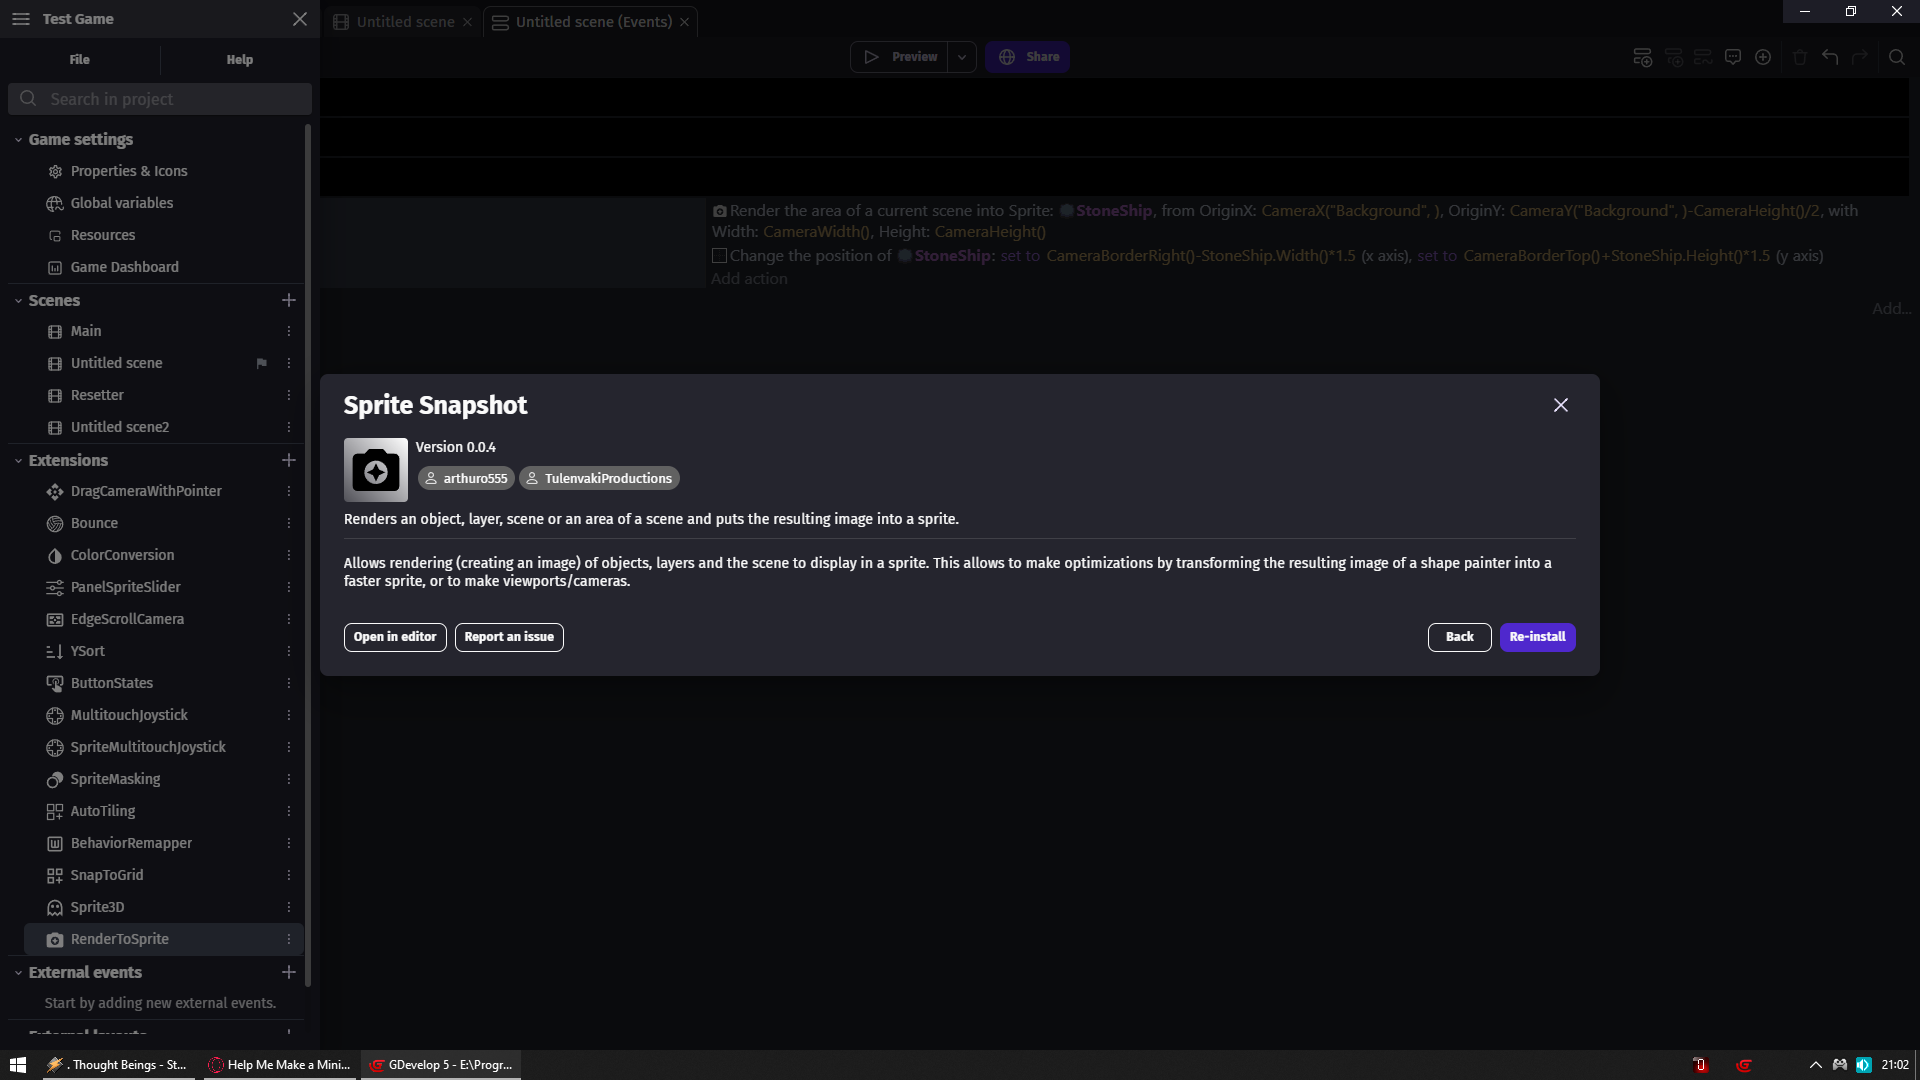Click the add Scenes plus icon

289,300
